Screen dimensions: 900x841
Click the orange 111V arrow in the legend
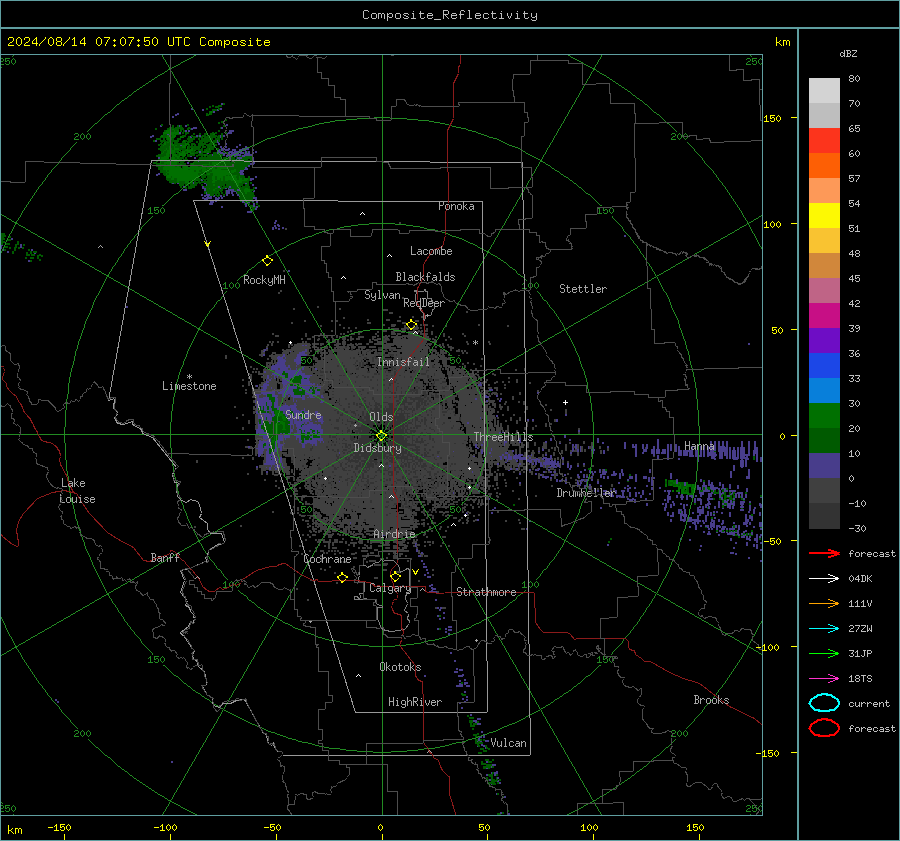point(824,603)
